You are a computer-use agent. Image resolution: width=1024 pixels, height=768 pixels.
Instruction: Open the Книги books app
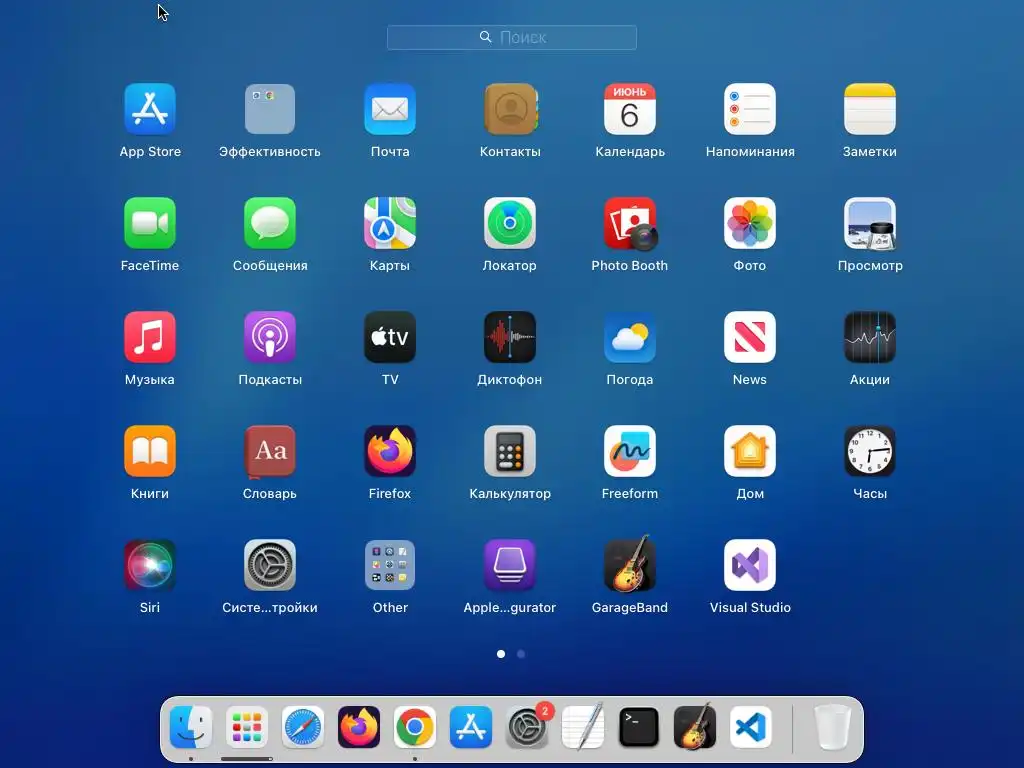tap(150, 451)
